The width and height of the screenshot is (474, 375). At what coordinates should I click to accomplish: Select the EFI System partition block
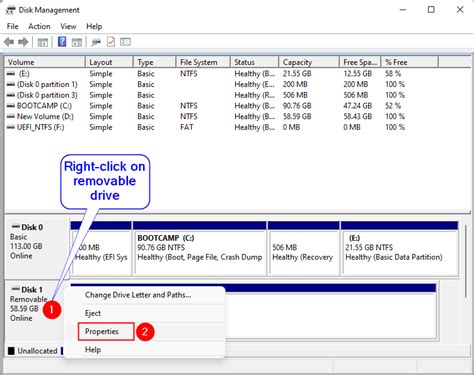pyautogui.click(x=101, y=248)
